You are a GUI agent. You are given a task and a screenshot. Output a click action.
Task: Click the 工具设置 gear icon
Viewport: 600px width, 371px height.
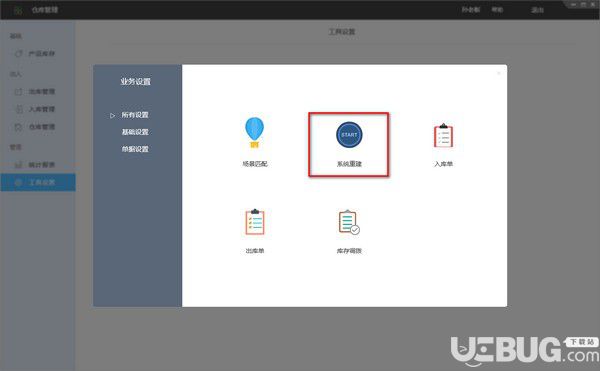[x=18, y=182]
